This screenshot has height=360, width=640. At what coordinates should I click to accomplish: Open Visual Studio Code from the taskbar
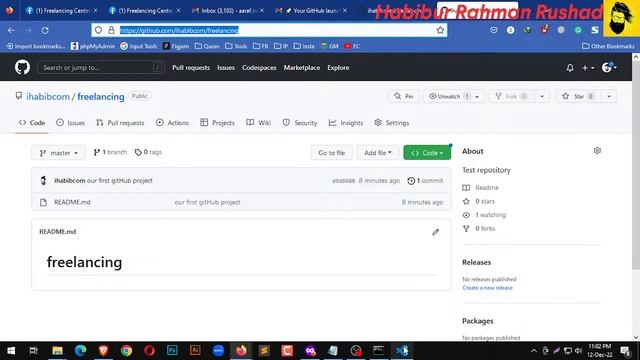pos(402,351)
